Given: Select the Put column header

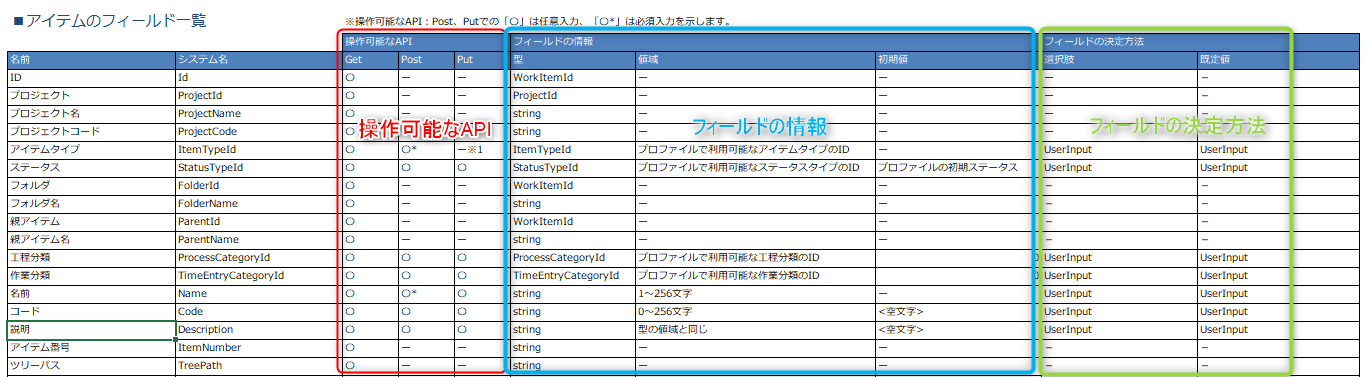Looking at the screenshot, I should point(482,60).
